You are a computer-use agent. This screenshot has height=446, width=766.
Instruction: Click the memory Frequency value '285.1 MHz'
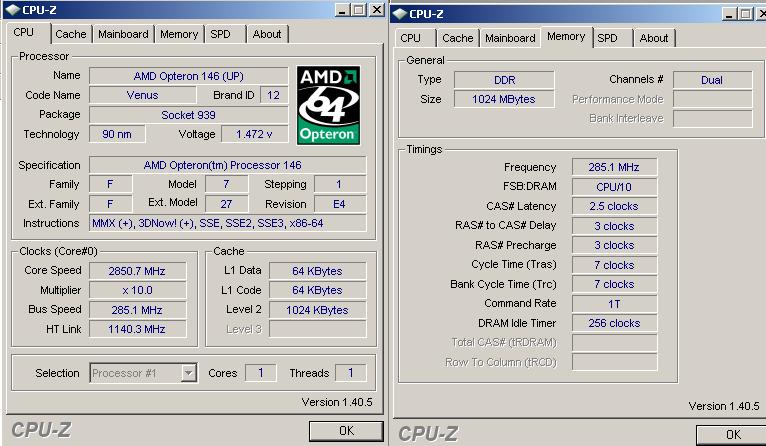(614, 167)
